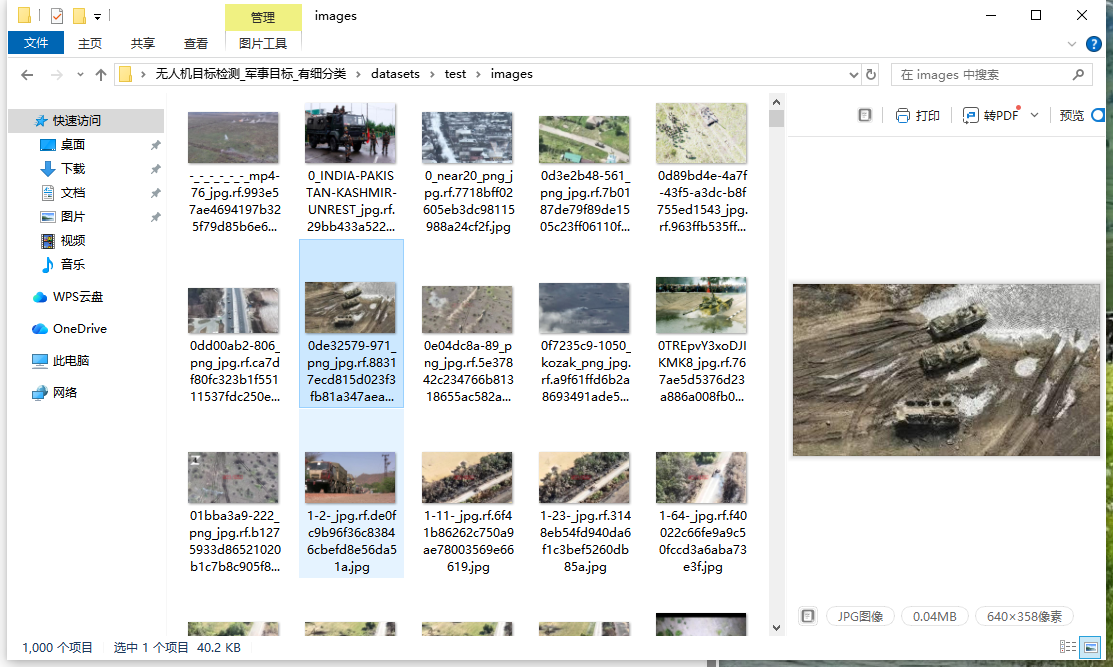Screen dimensions: 1113x667
Task: Open the 转PDF dropdown arrow
Action: click(1034, 115)
